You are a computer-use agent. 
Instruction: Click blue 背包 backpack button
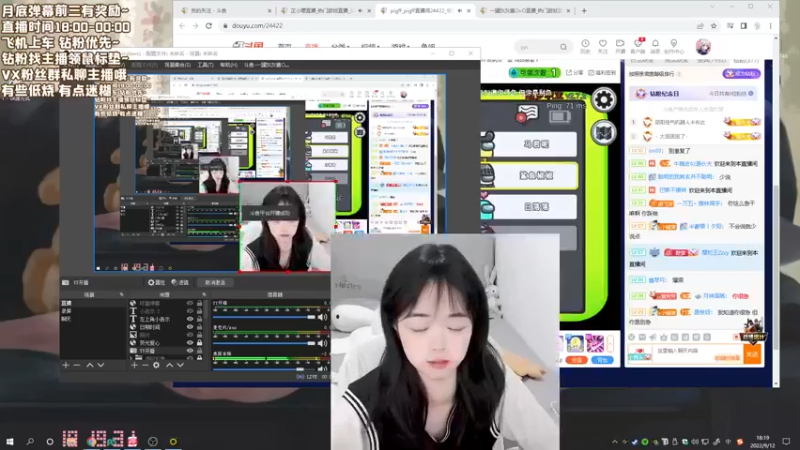click(603, 360)
